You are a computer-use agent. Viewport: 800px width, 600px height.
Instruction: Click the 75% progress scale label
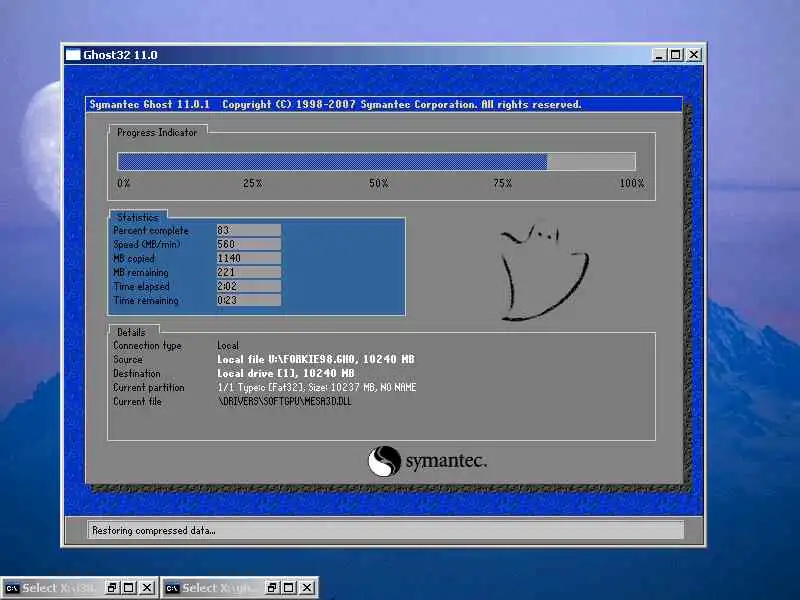(503, 183)
